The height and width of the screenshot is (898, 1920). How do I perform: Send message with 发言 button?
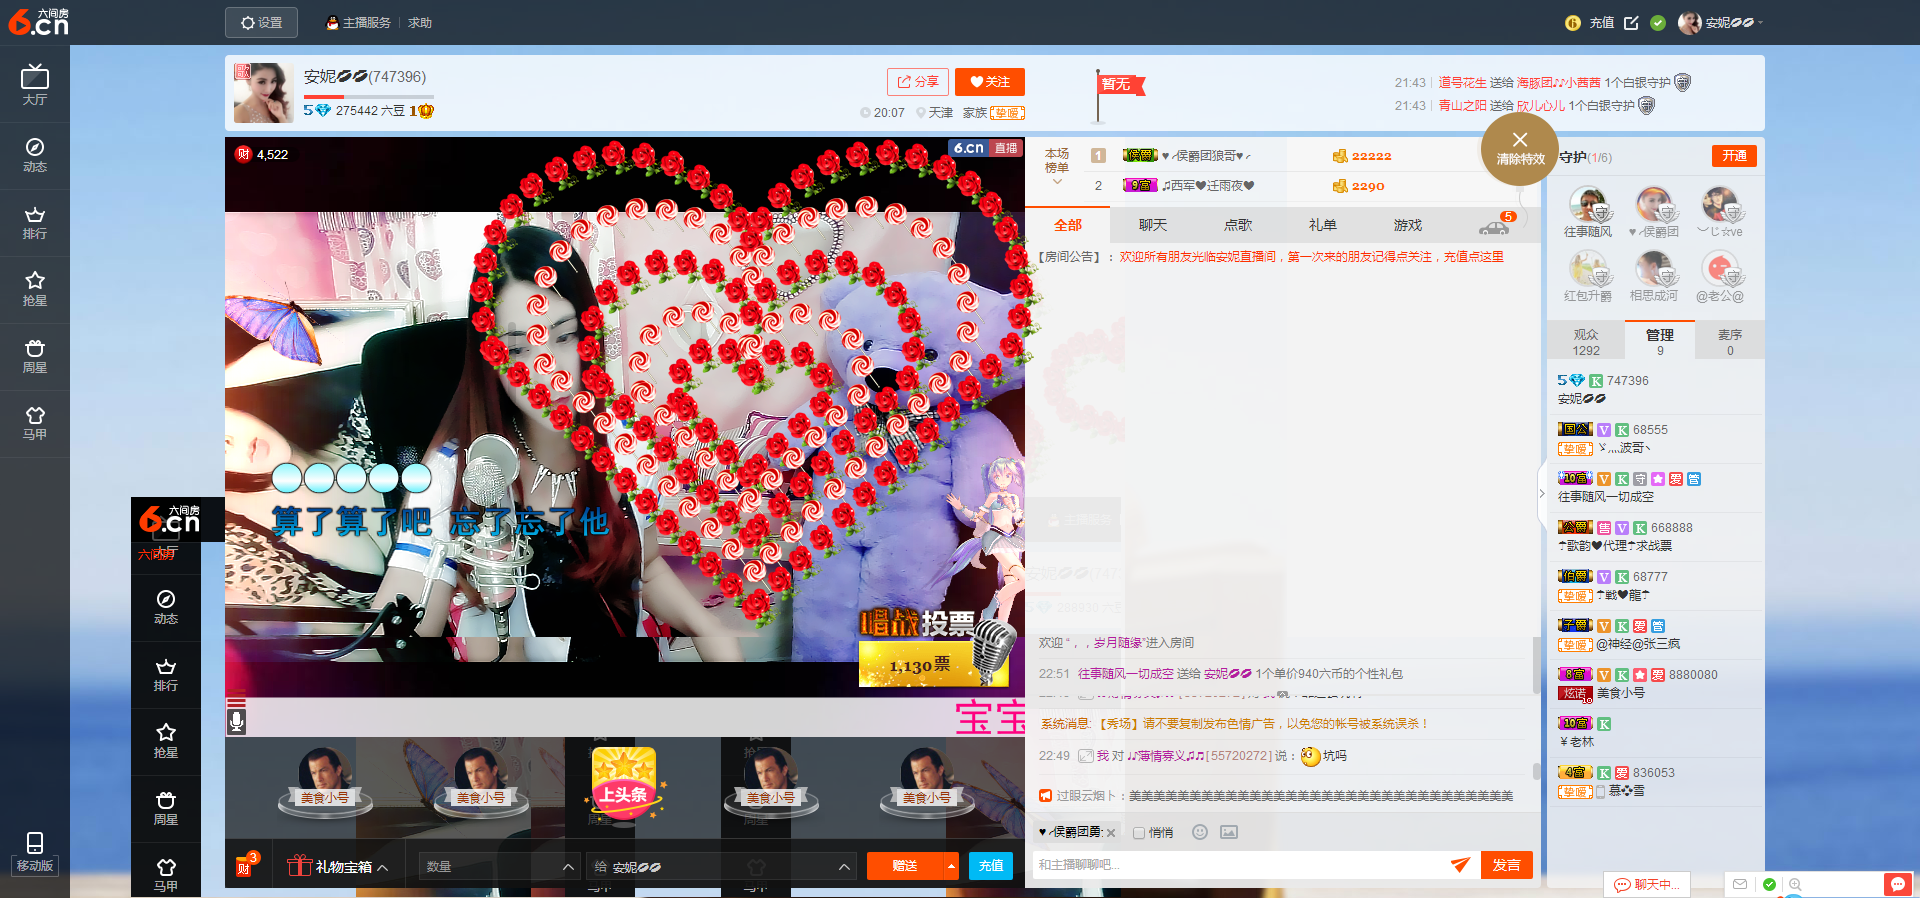[x=1507, y=865]
